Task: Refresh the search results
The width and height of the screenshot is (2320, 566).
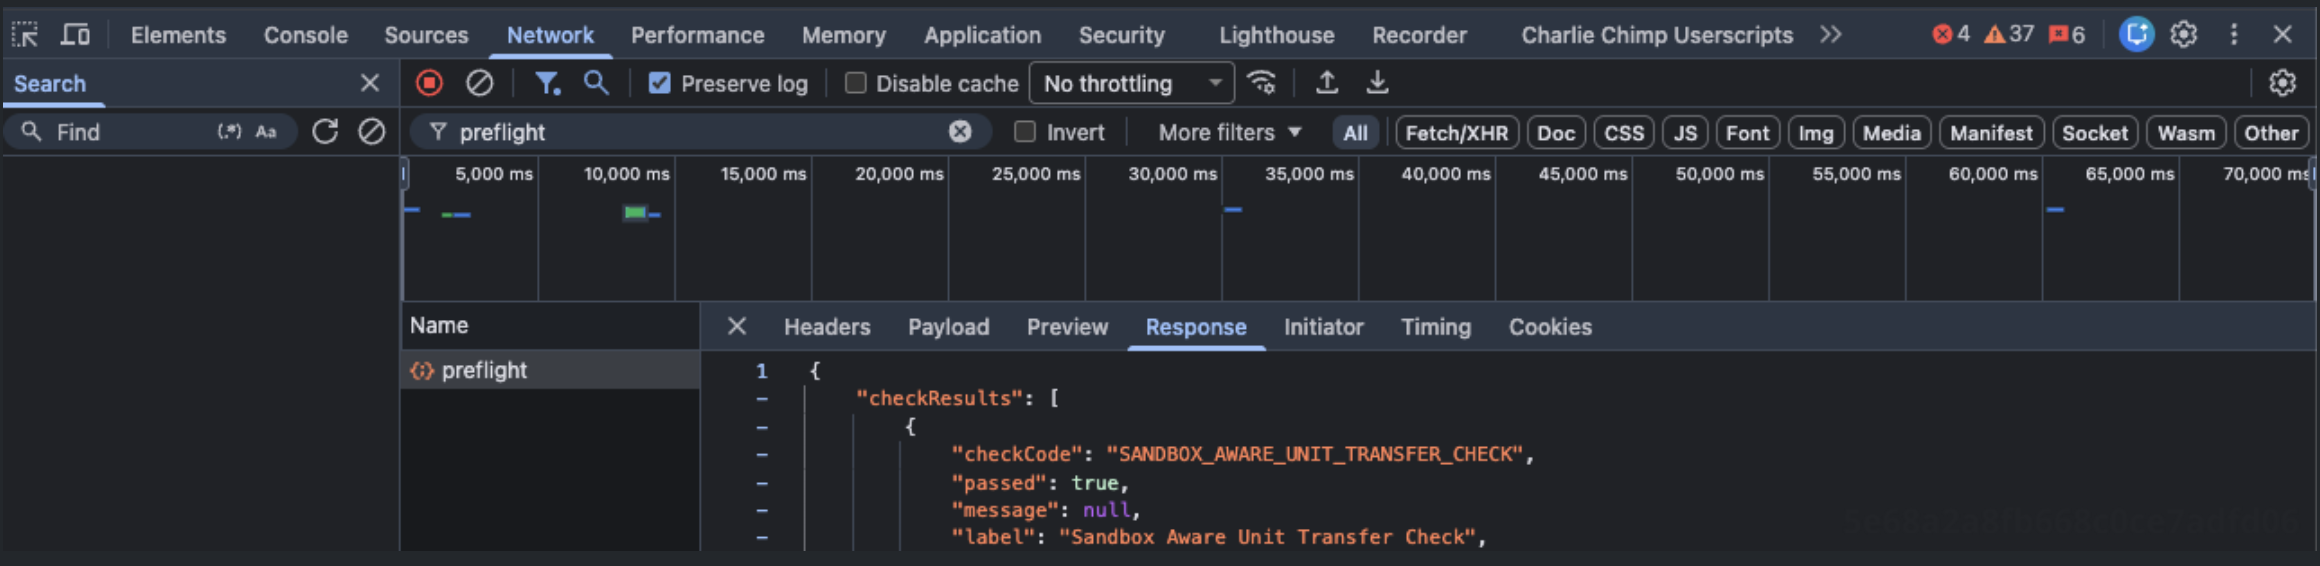Action: coord(325,132)
